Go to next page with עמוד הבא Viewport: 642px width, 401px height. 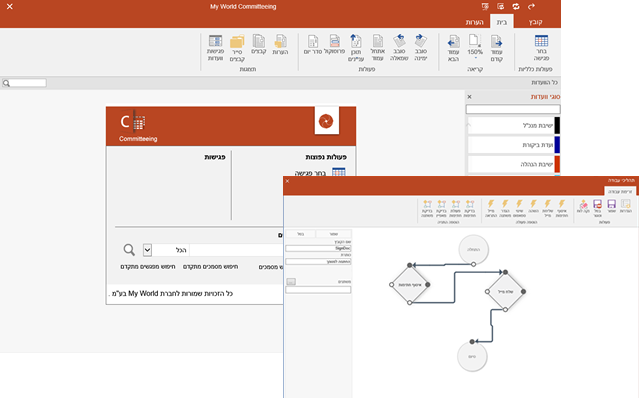(x=455, y=46)
